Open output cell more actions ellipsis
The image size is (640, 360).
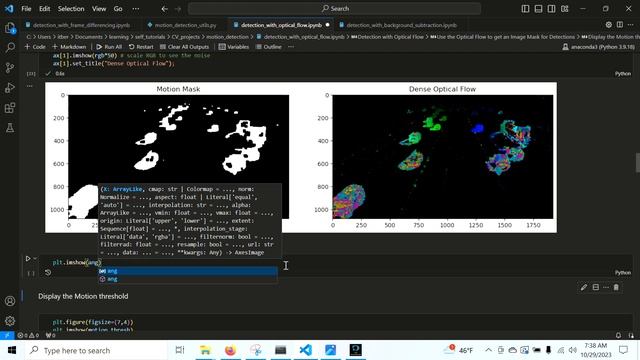[29, 86]
